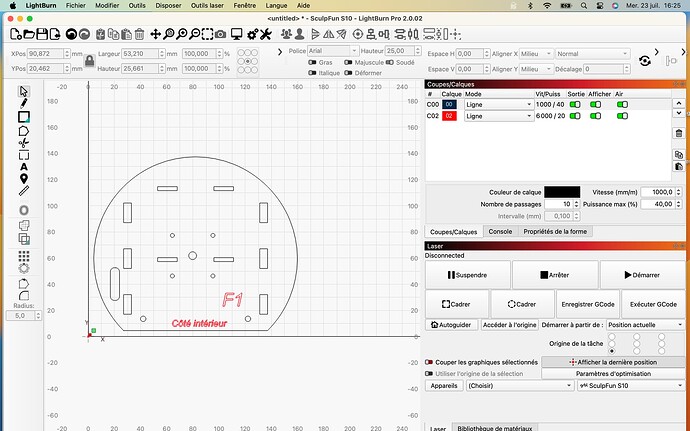Delete selection with the trash icon in toolbar
The image size is (690, 431).
139,34
